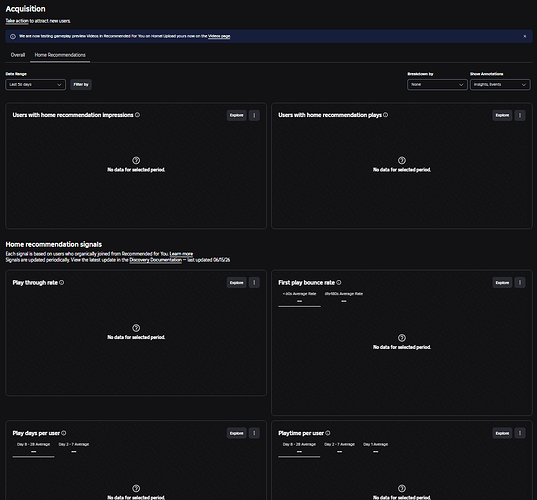Viewport: 537px width, 500px height.
Task: Click no-data question icon in recommendation plays card
Action: click(x=402, y=160)
